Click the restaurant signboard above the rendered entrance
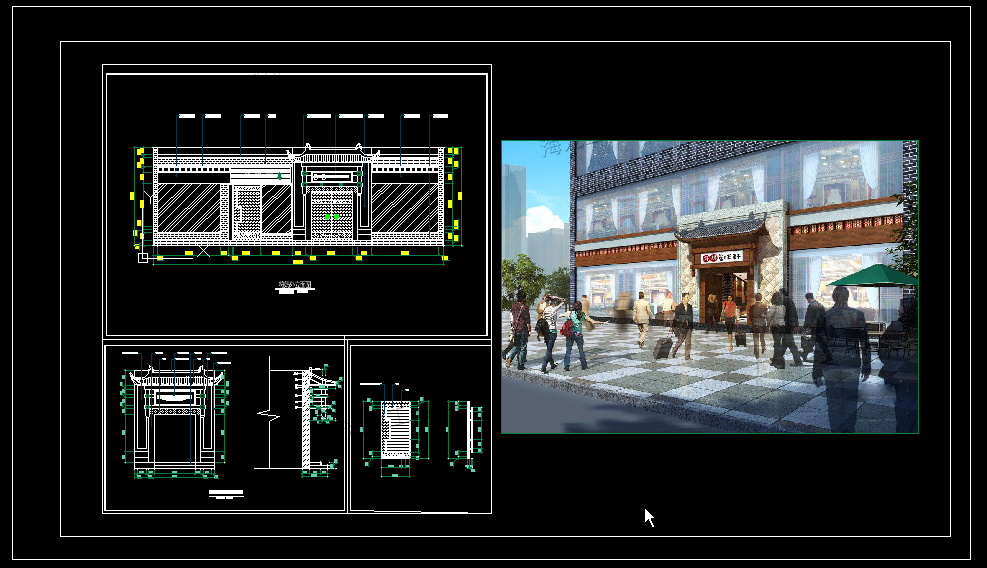This screenshot has width=987, height=568. click(x=722, y=257)
